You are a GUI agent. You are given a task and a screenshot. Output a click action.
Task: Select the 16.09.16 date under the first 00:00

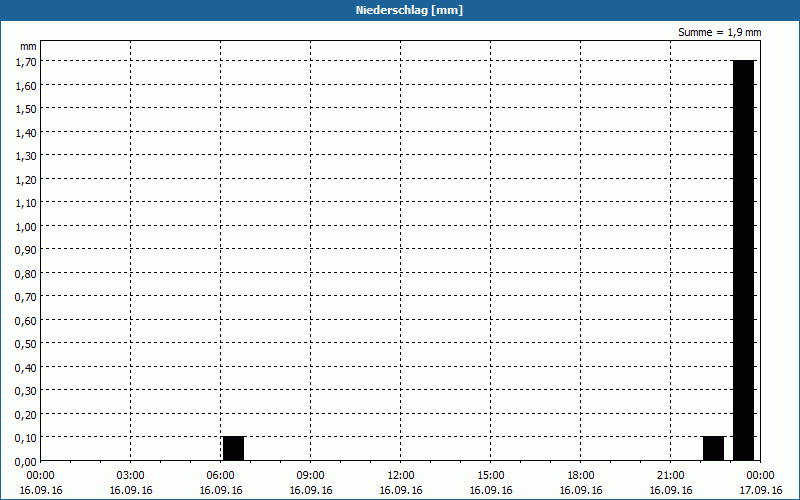tap(41, 490)
